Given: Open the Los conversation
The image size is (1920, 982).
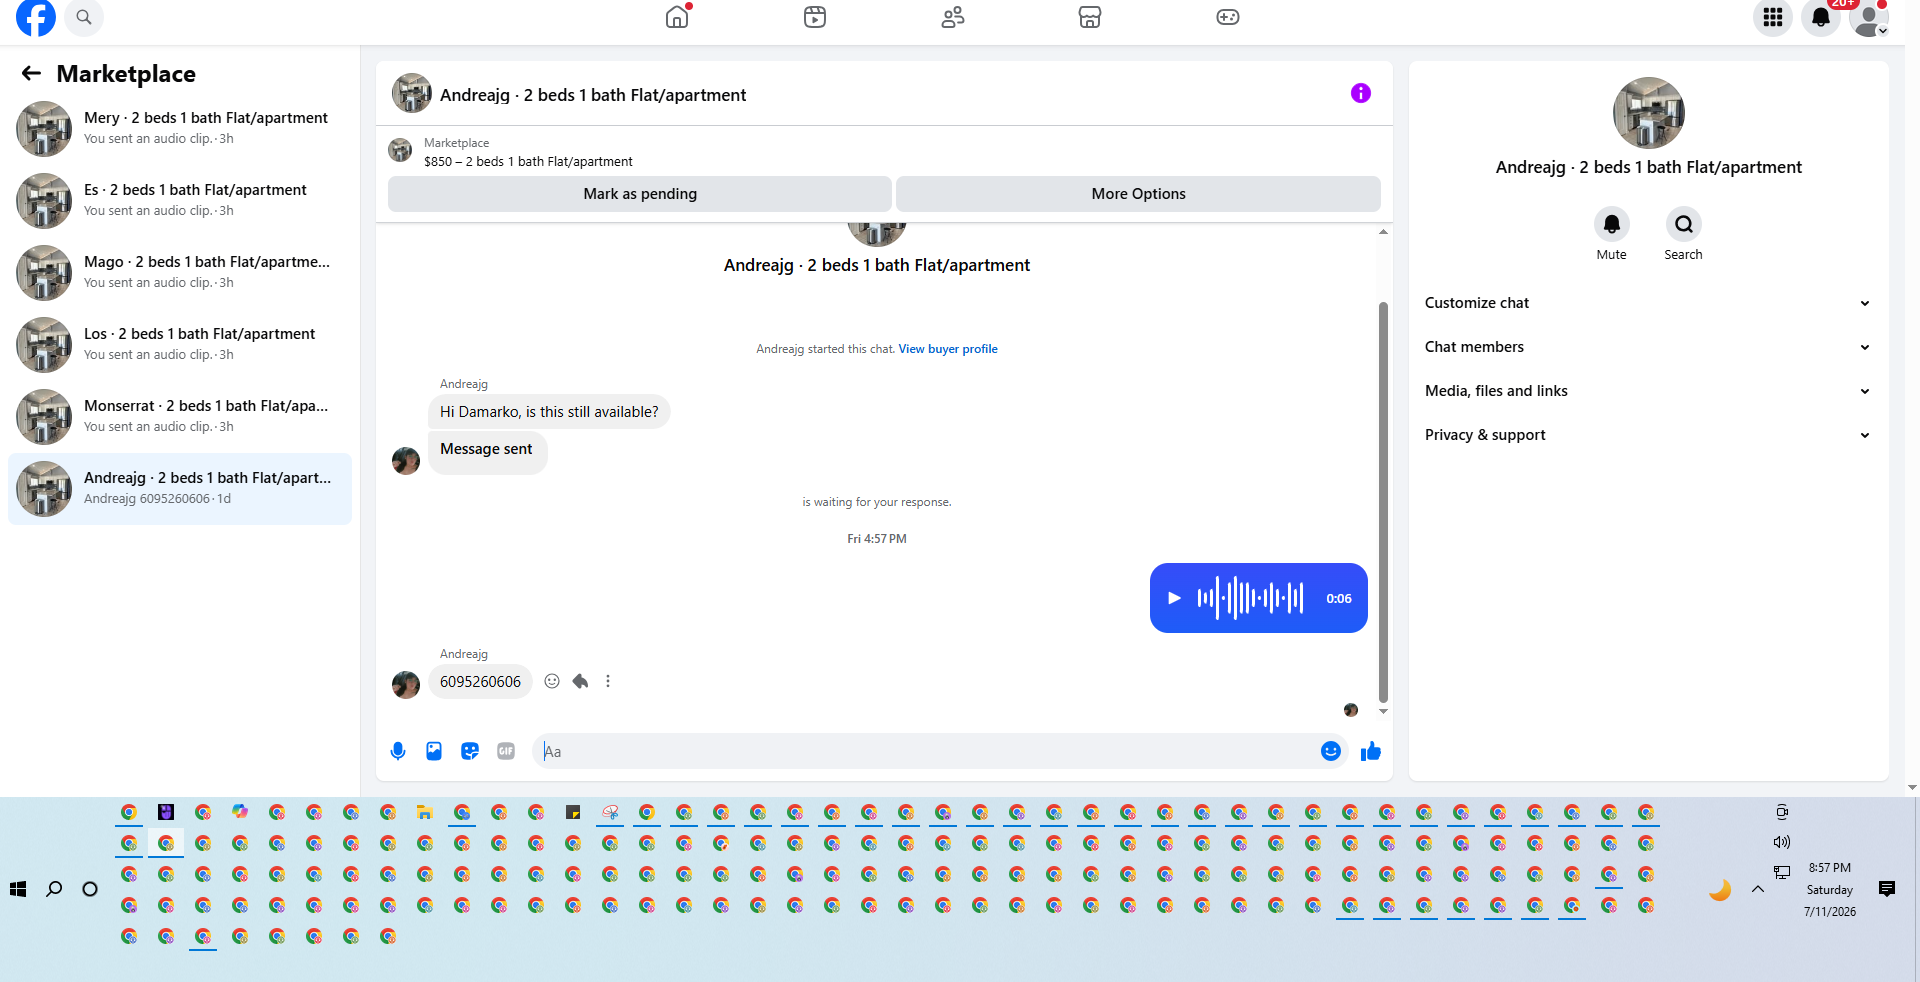Looking at the screenshot, I should pos(180,345).
